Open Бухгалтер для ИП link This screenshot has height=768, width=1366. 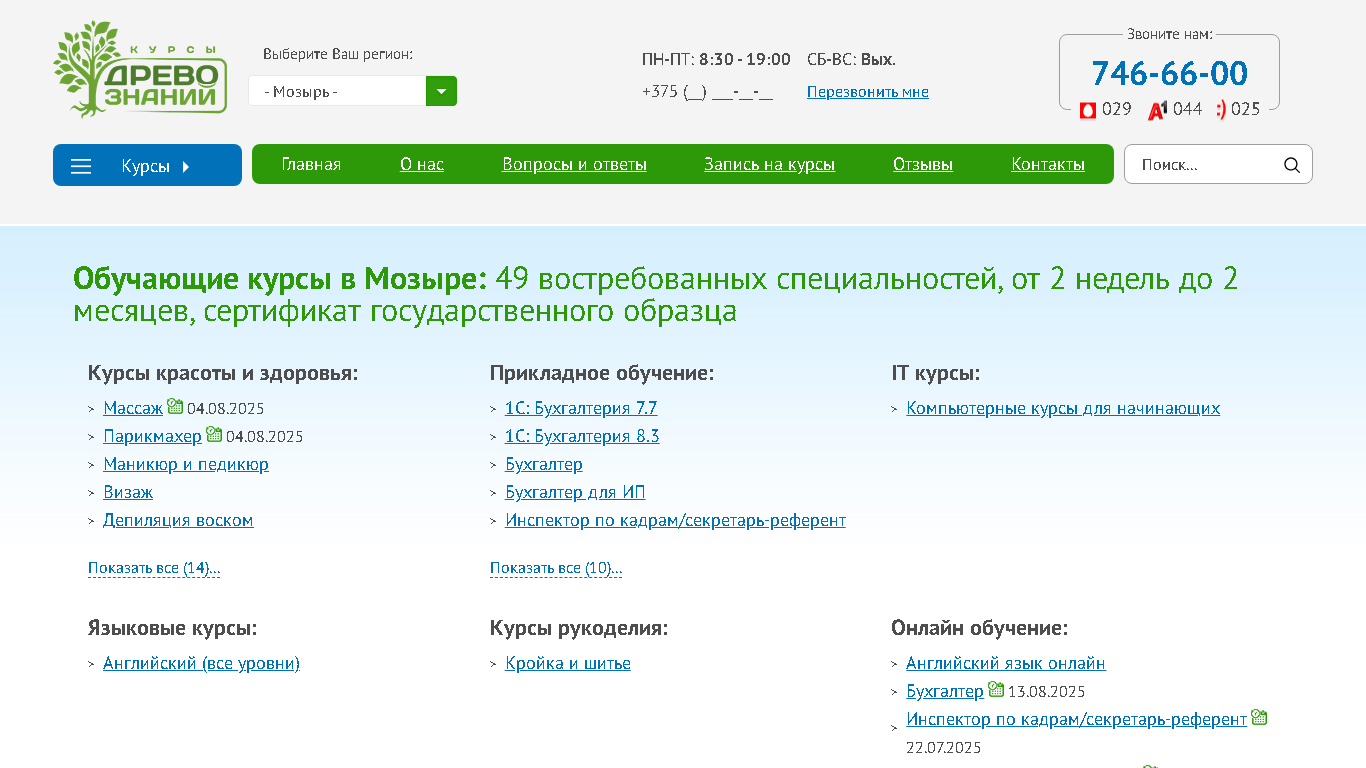[x=575, y=492]
